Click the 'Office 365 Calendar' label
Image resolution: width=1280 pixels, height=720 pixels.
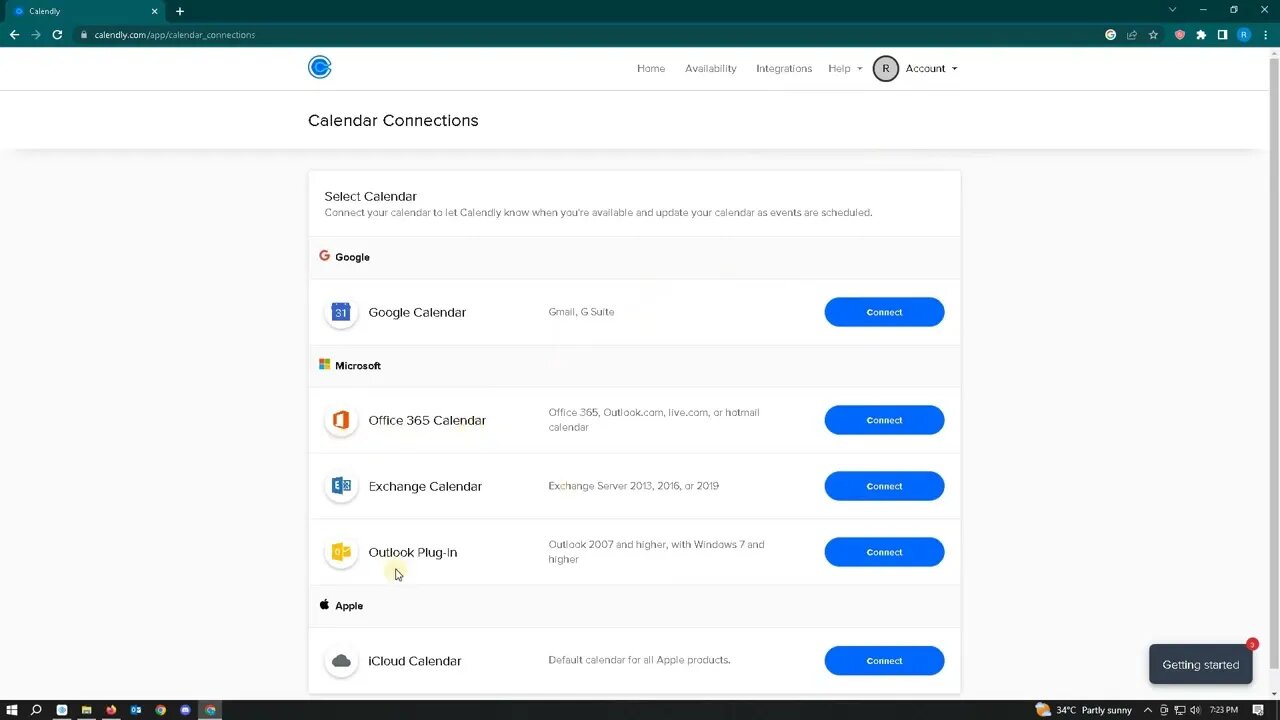(x=427, y=420)
